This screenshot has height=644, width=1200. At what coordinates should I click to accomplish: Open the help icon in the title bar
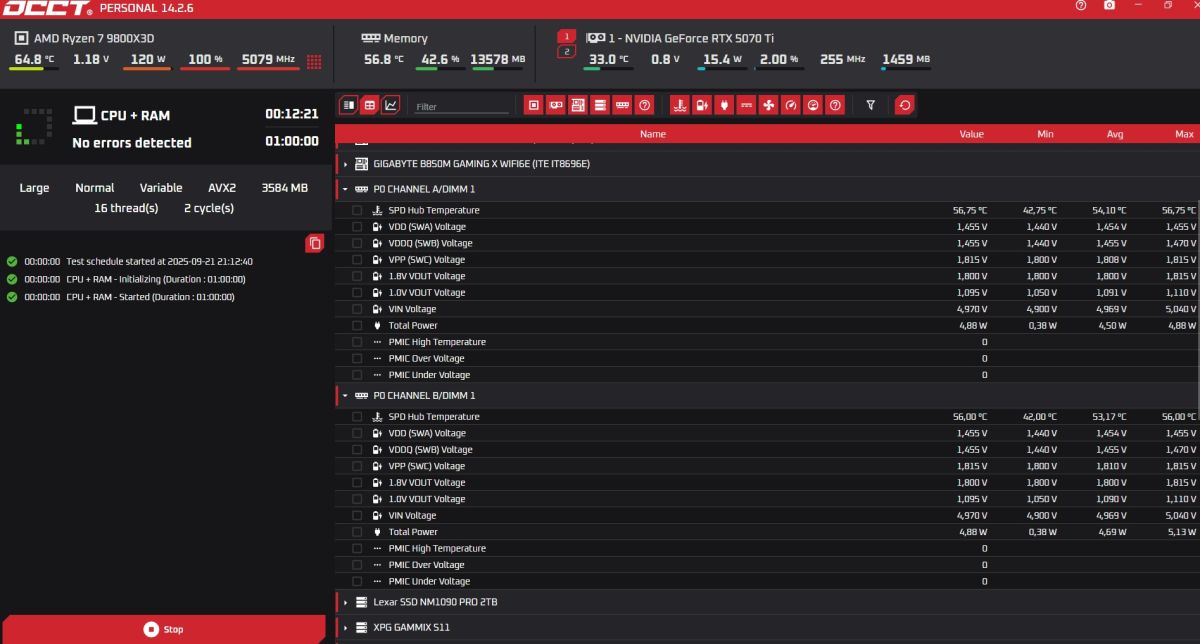(1081, 6)
